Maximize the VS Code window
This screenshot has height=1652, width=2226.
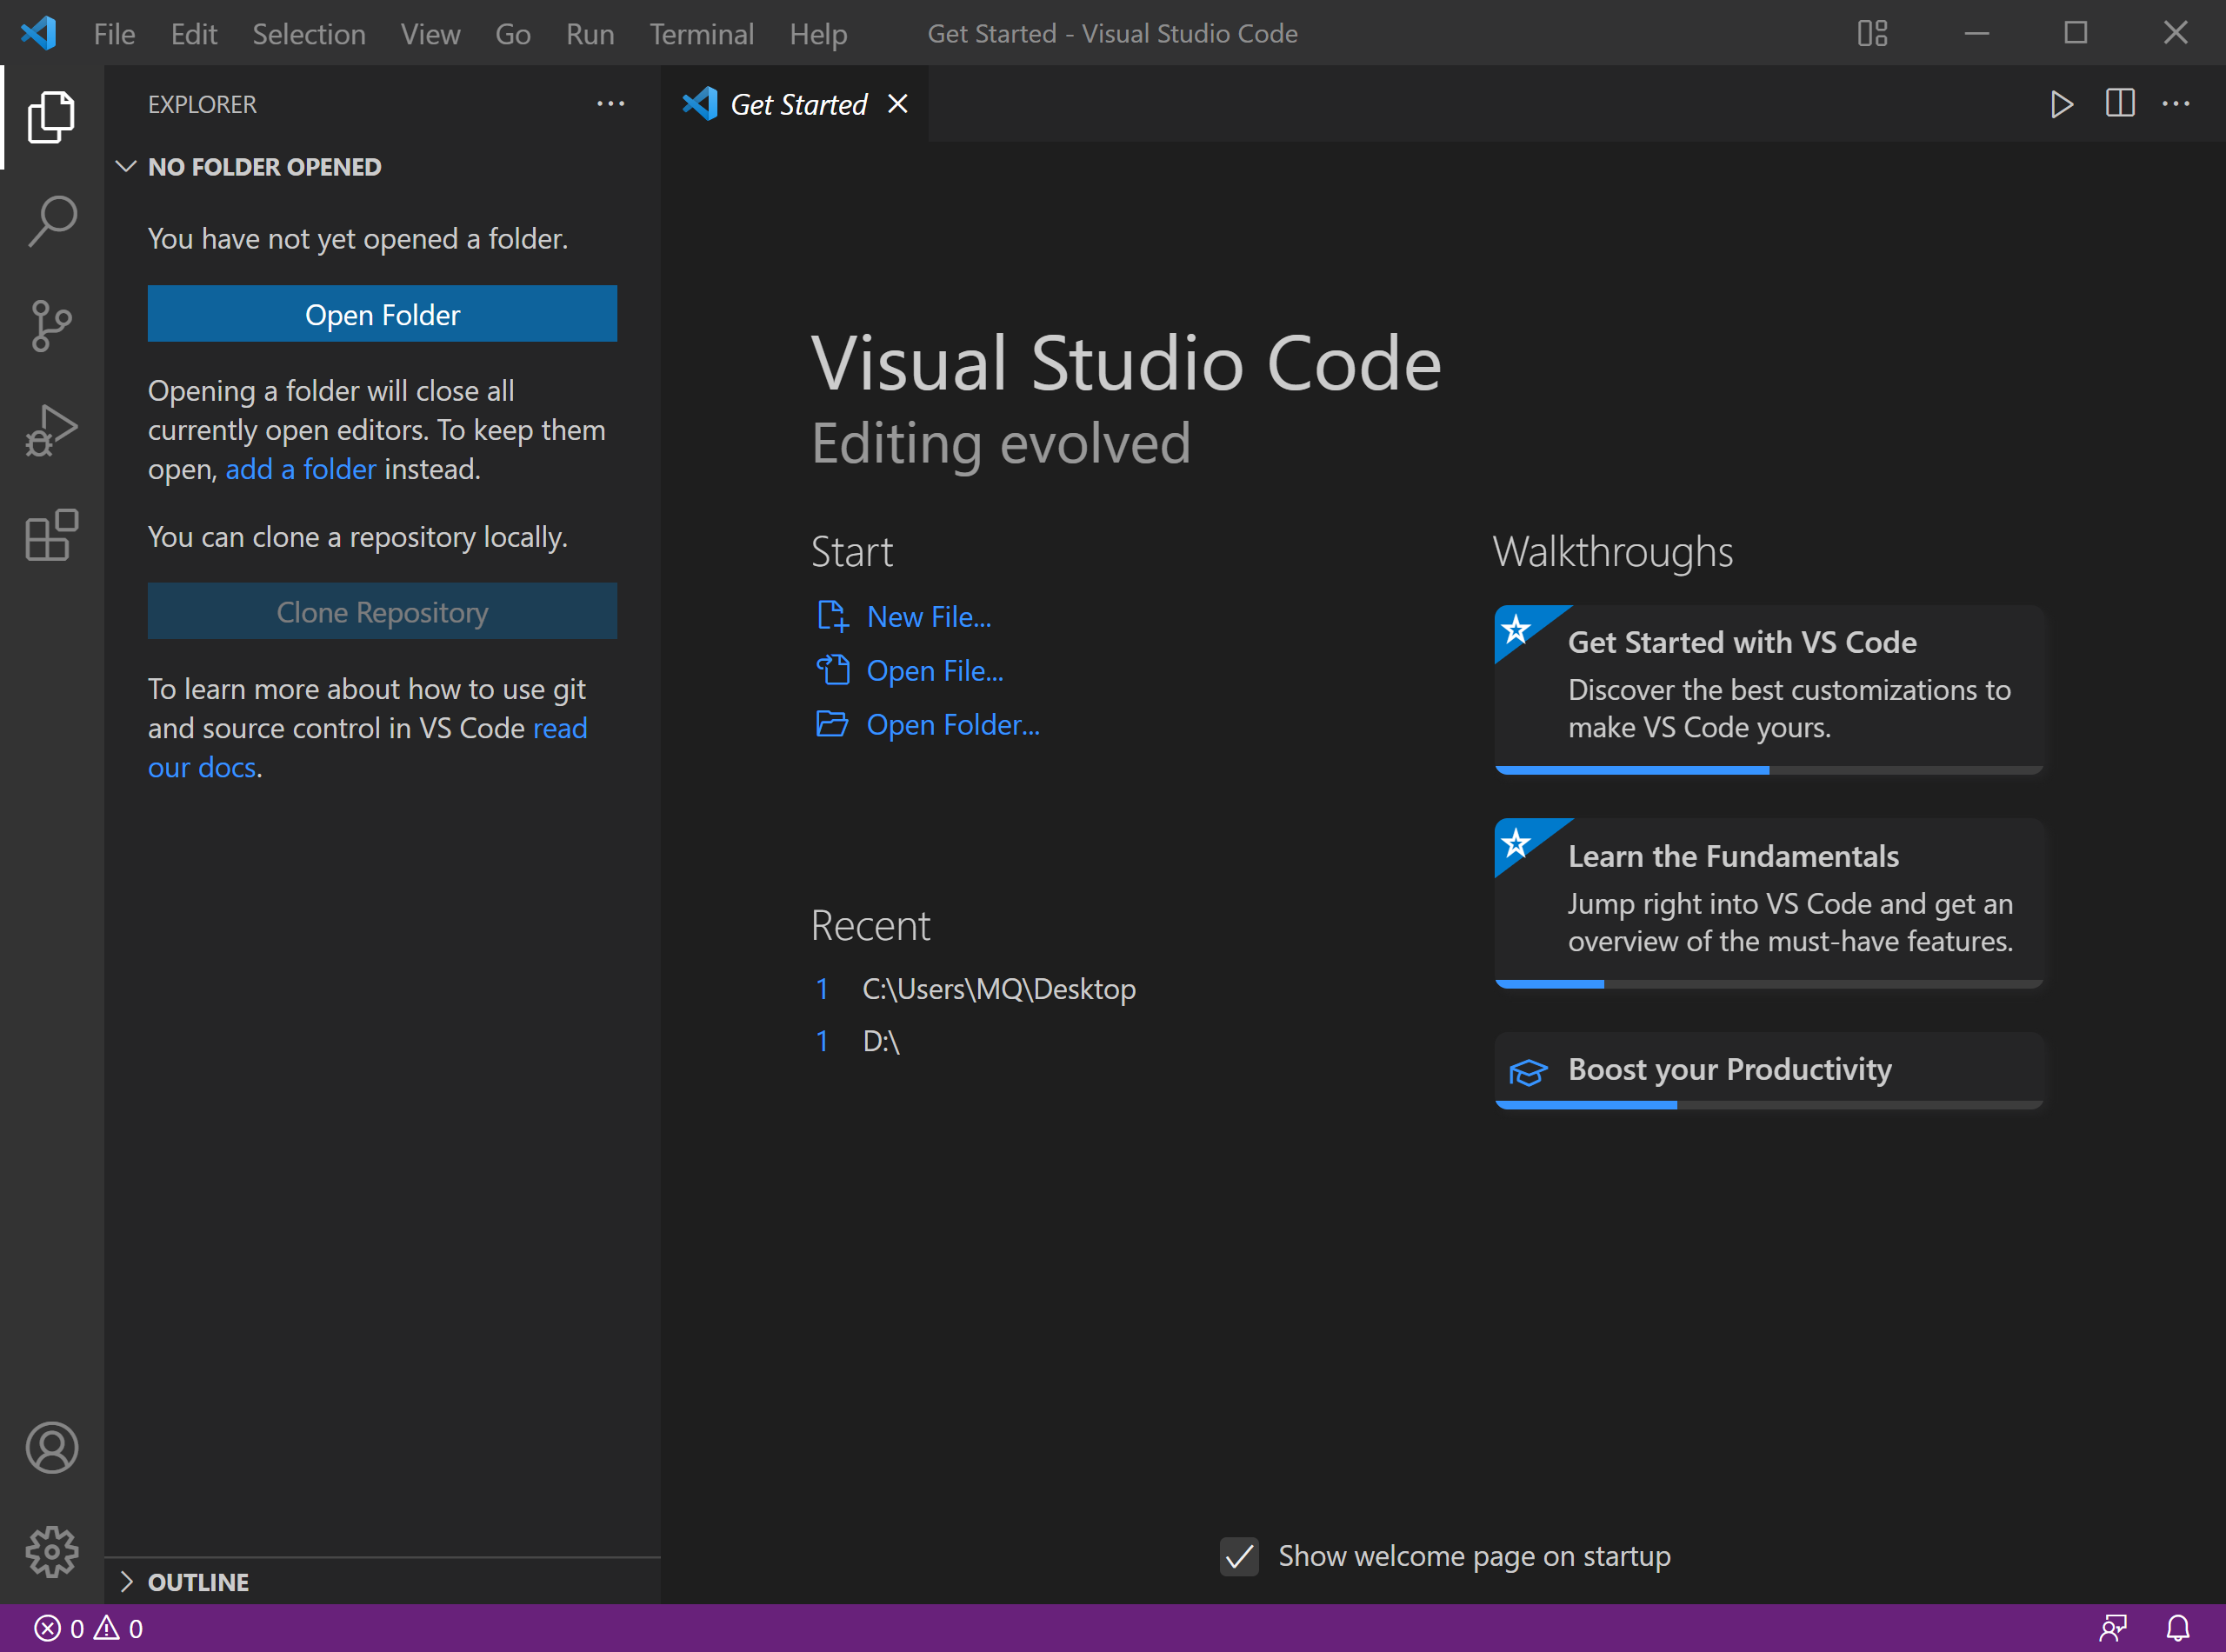pyautogui.click(x=2076, y=33)
